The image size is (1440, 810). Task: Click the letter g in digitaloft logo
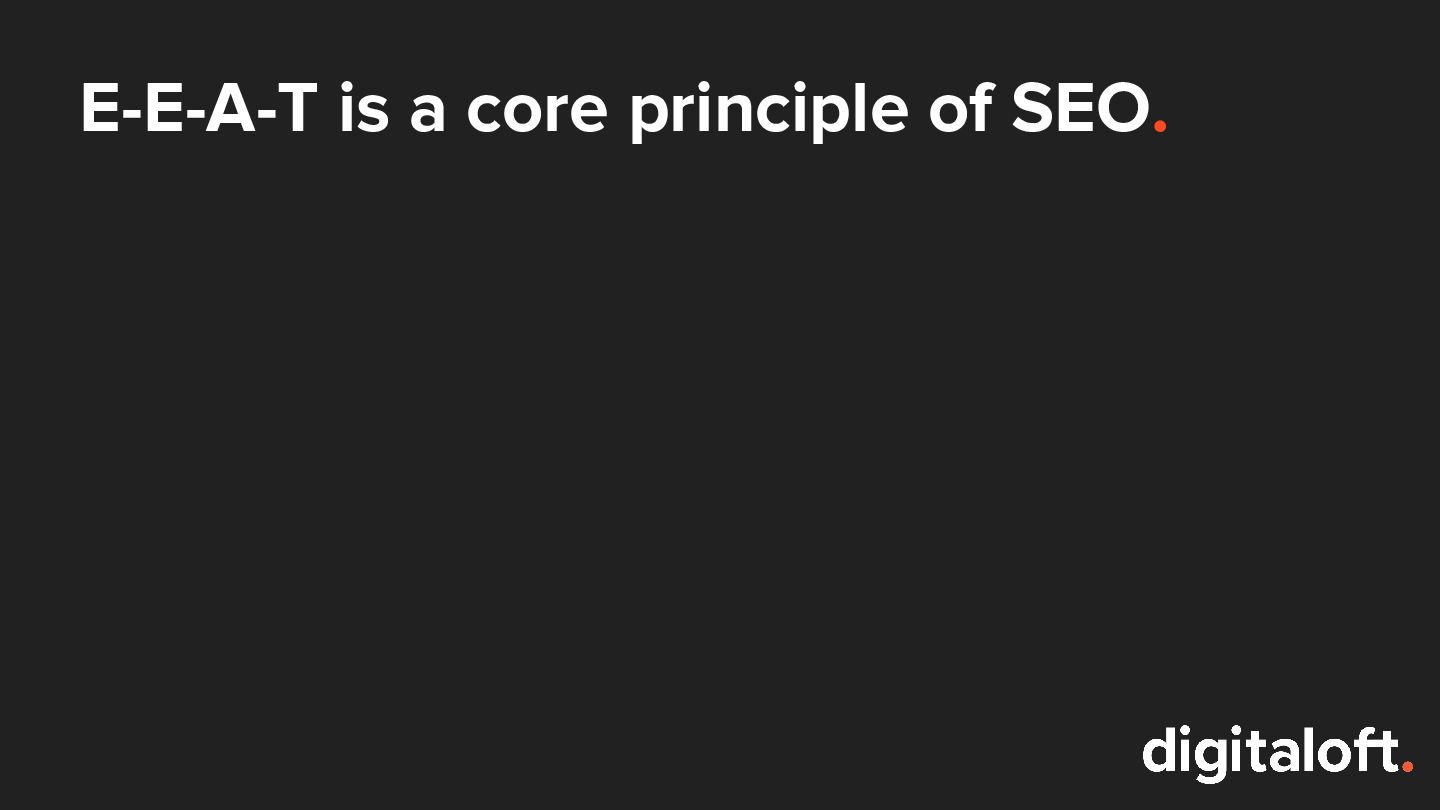click(1213, 762)
